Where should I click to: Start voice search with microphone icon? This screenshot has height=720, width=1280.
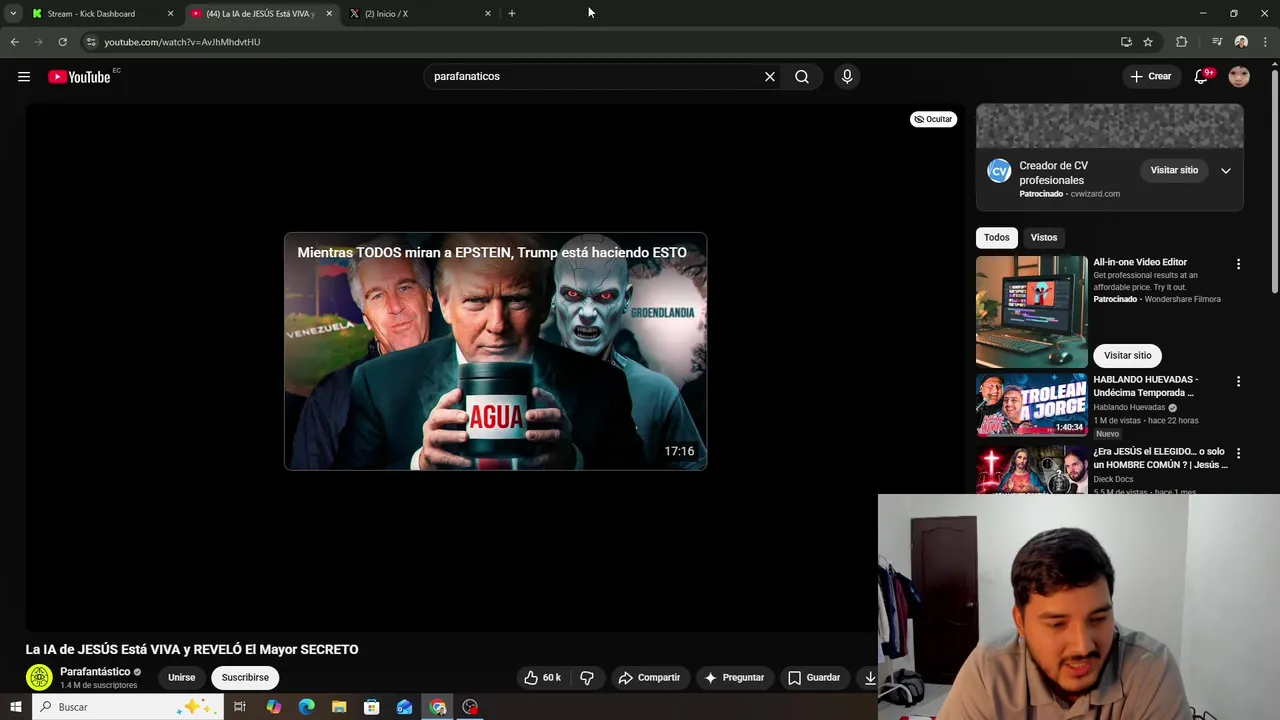click(847, 76)
